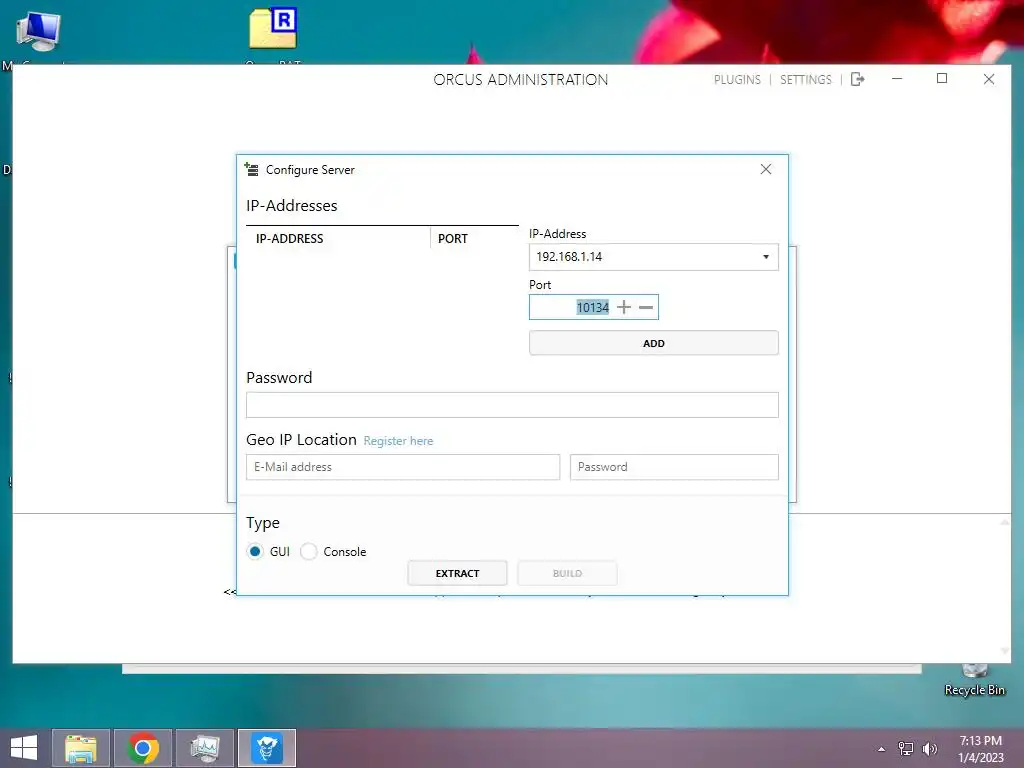The image size is (1024, 768).
Task: Focus the server Password field
Action: pos(512,405)
